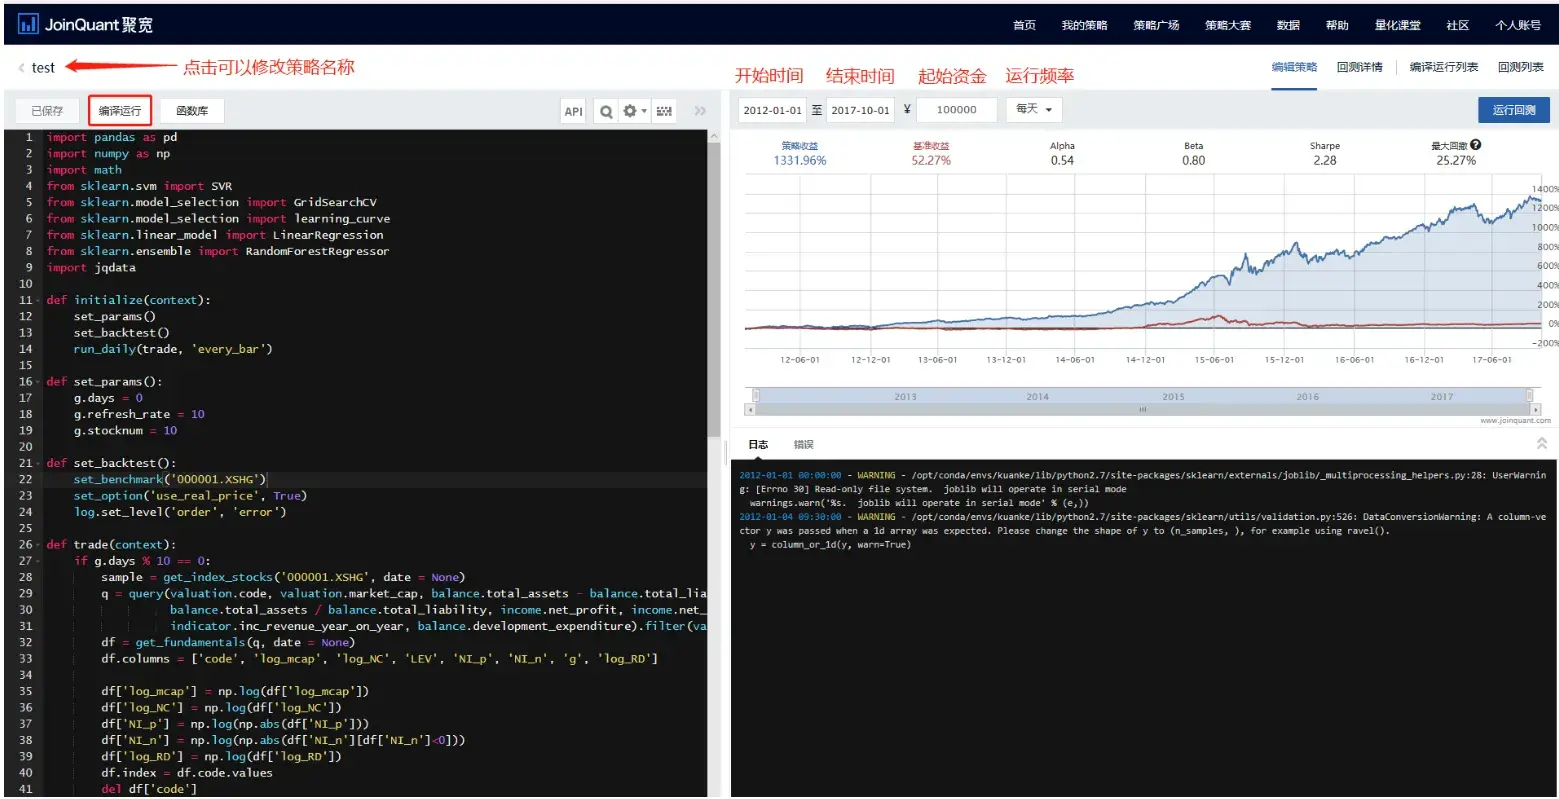Image resolution: width=1559 pixels, height=799 pixels.
Task: Click the 编译运行 button
Action: (120, 110)
